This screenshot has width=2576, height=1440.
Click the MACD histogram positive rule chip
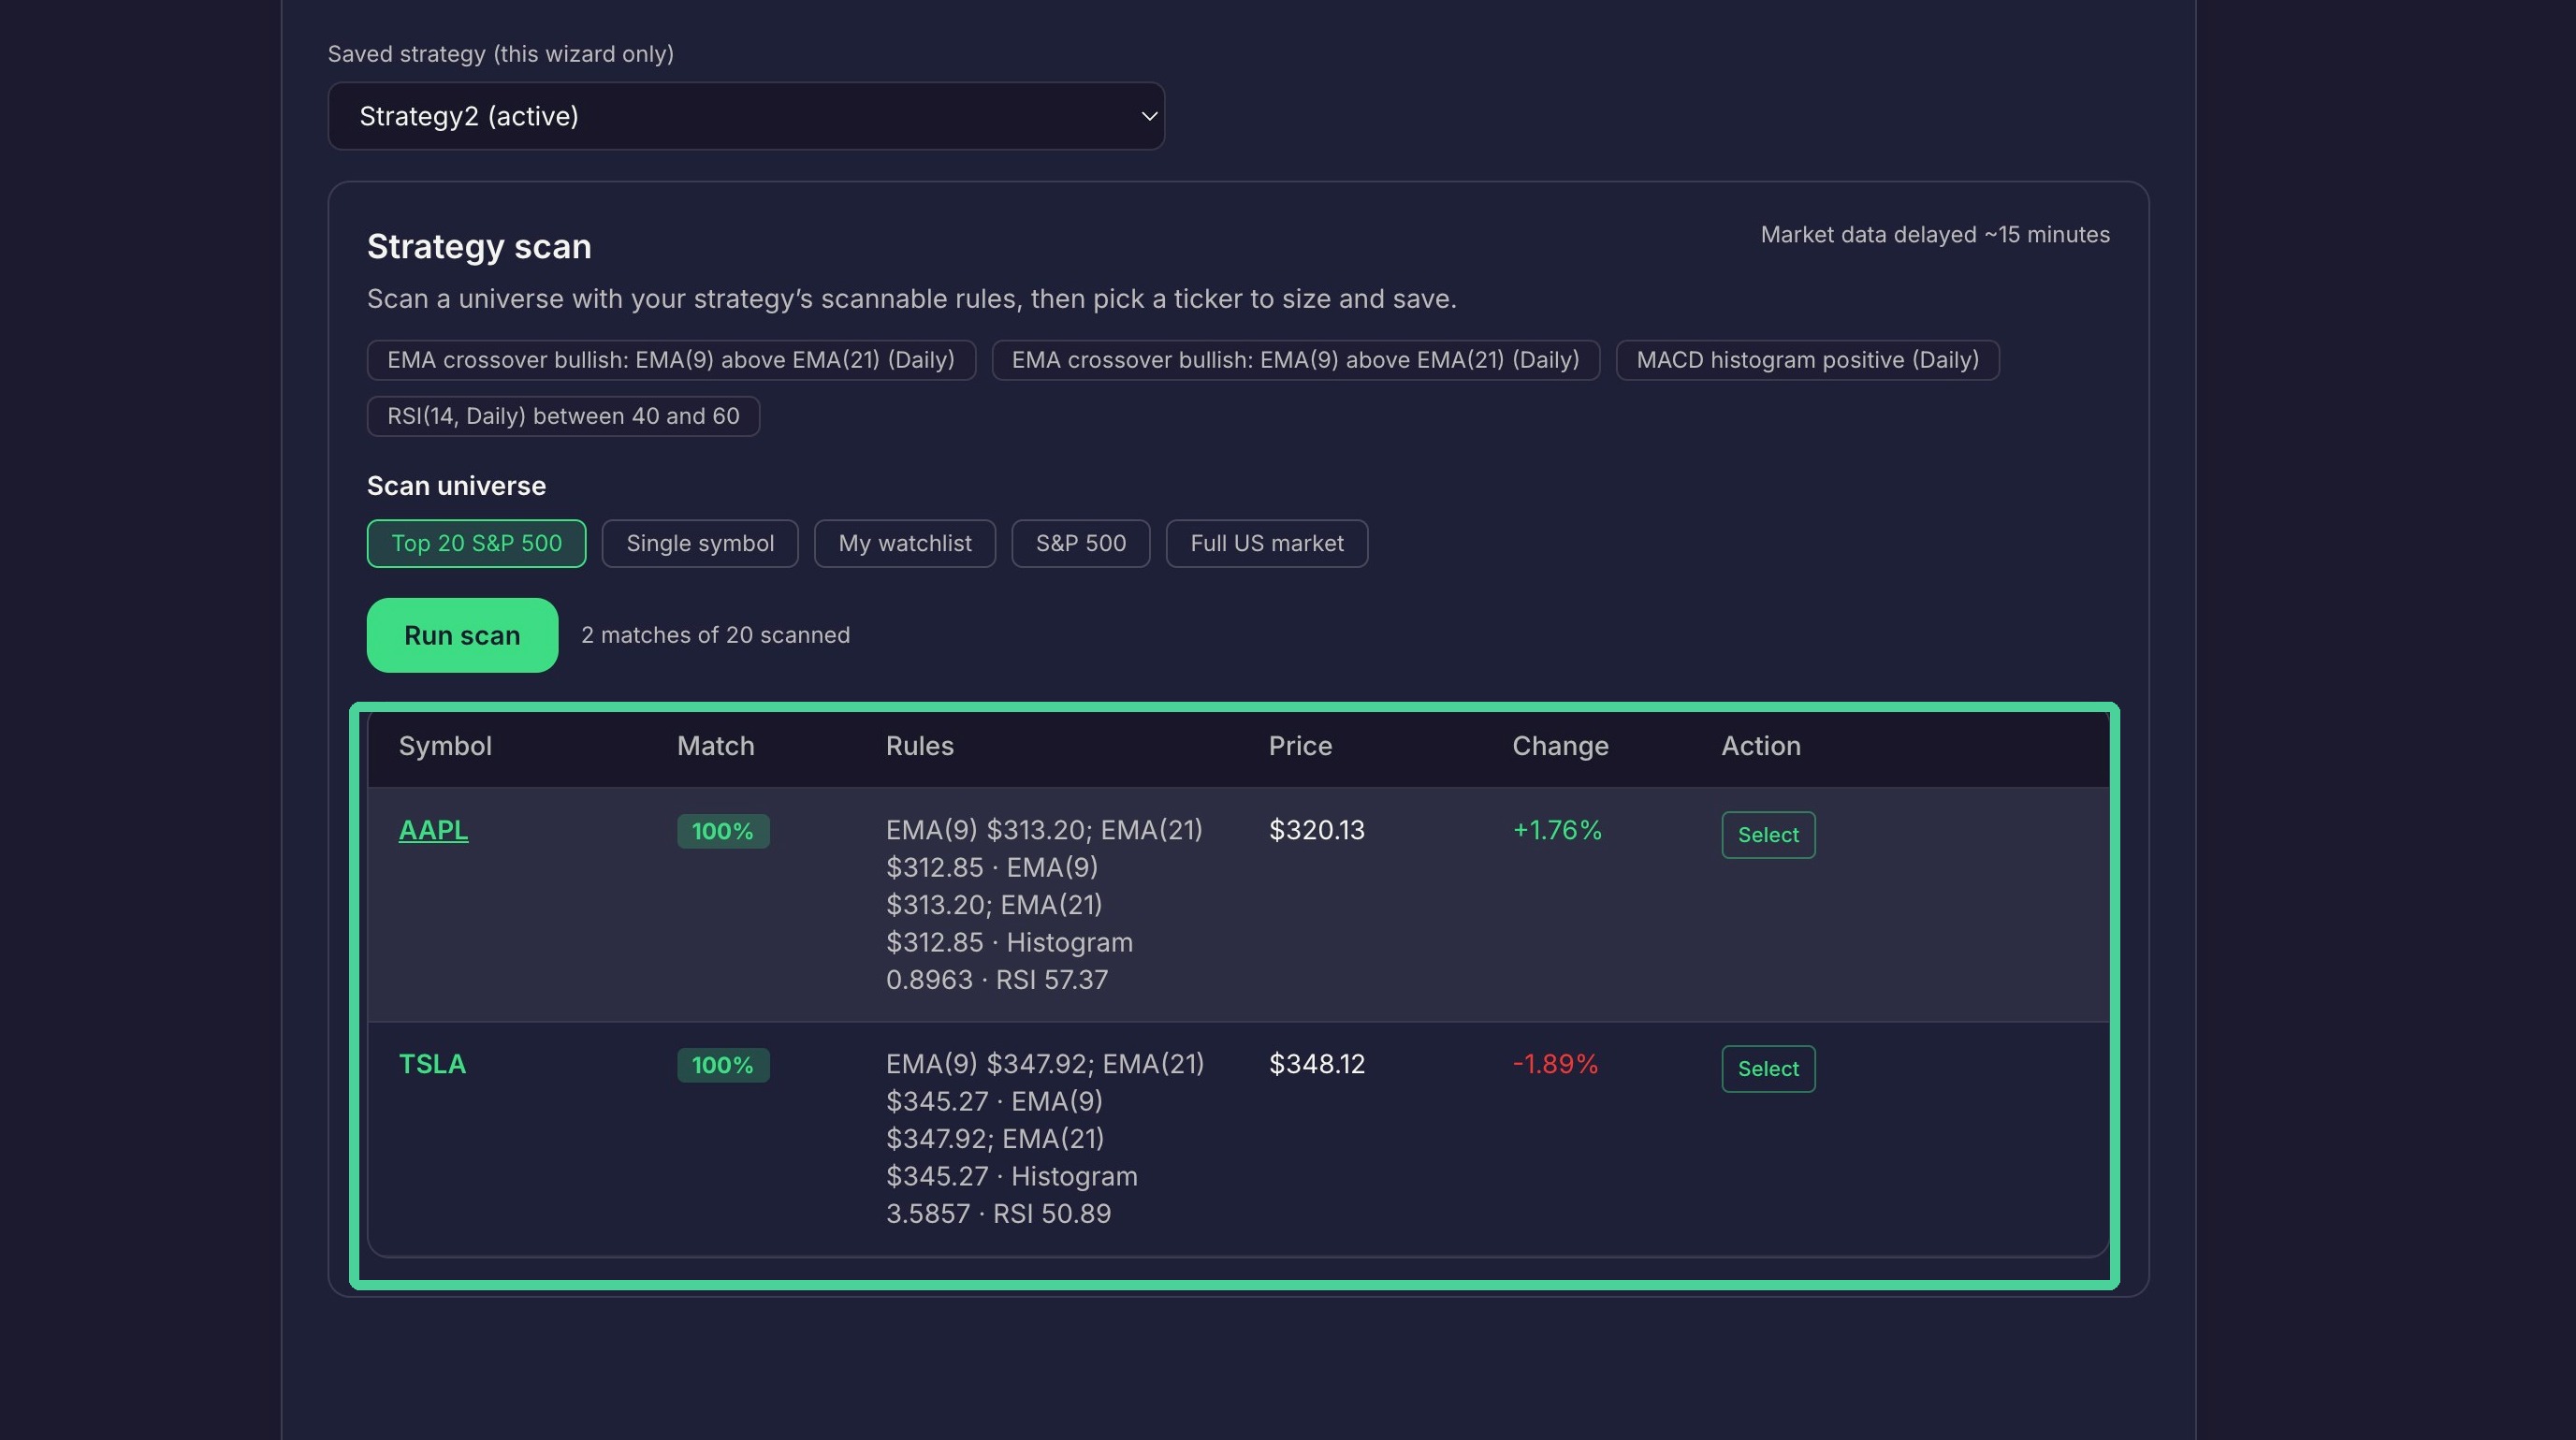pyautogui.click(x=1807, y=360)
